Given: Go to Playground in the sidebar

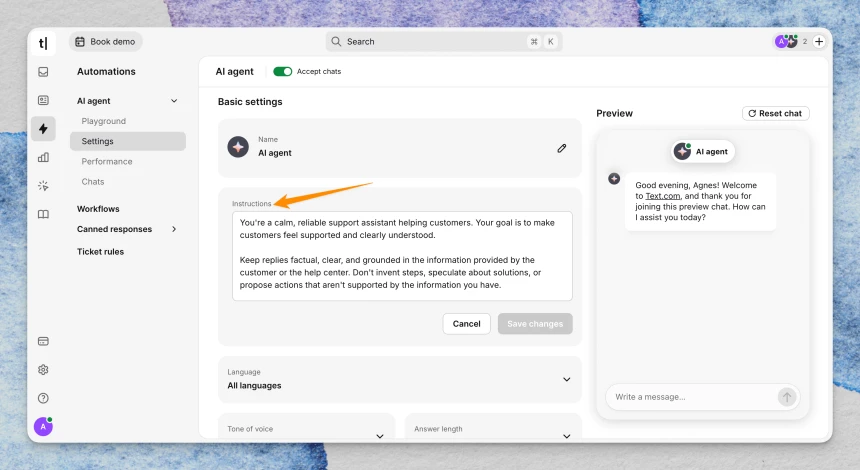Looking at the screenshot, I should coord(104,121).
